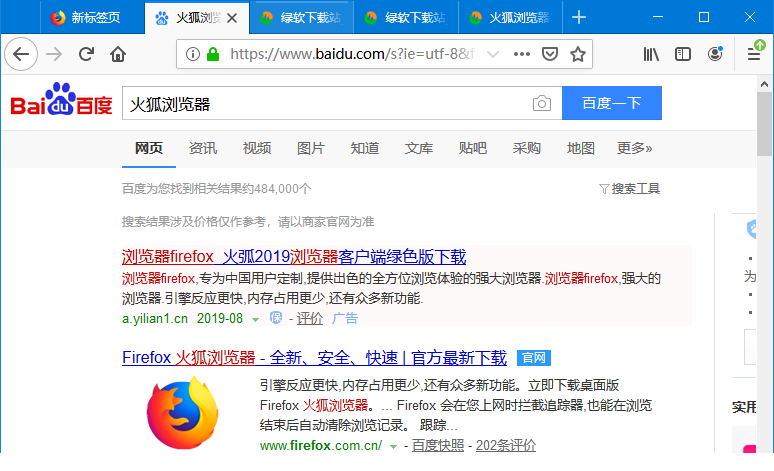The height and width of the screenshot is (471, 774).
Task: Switch to the 新标签页 tab
Action: click(x=92, y=17)
